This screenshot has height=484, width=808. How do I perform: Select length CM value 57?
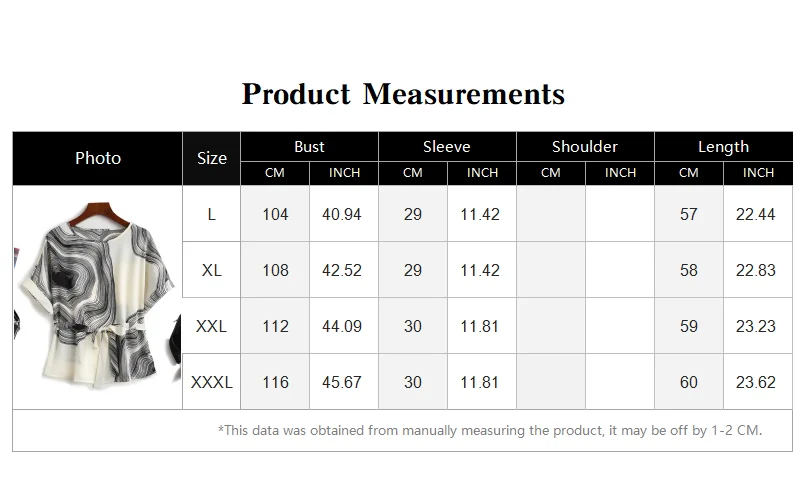(x=689, y=214)
